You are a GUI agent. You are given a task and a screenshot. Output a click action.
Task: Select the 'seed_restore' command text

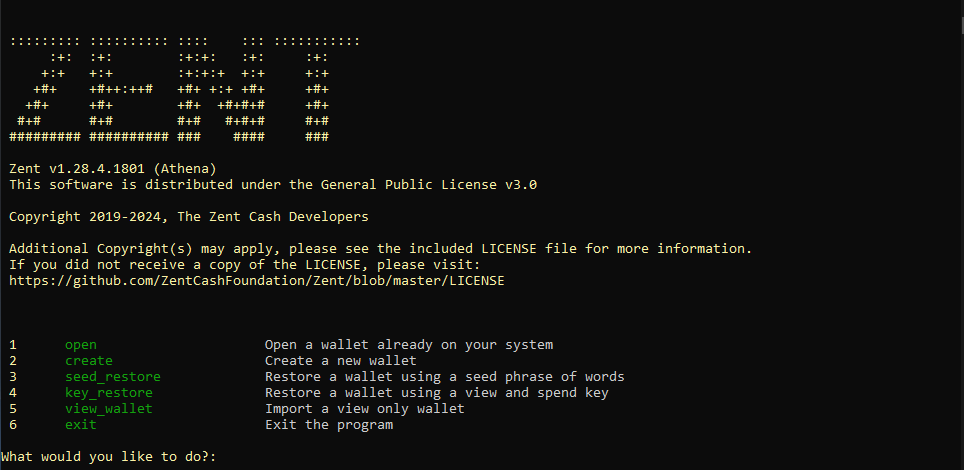click(113, 376)
